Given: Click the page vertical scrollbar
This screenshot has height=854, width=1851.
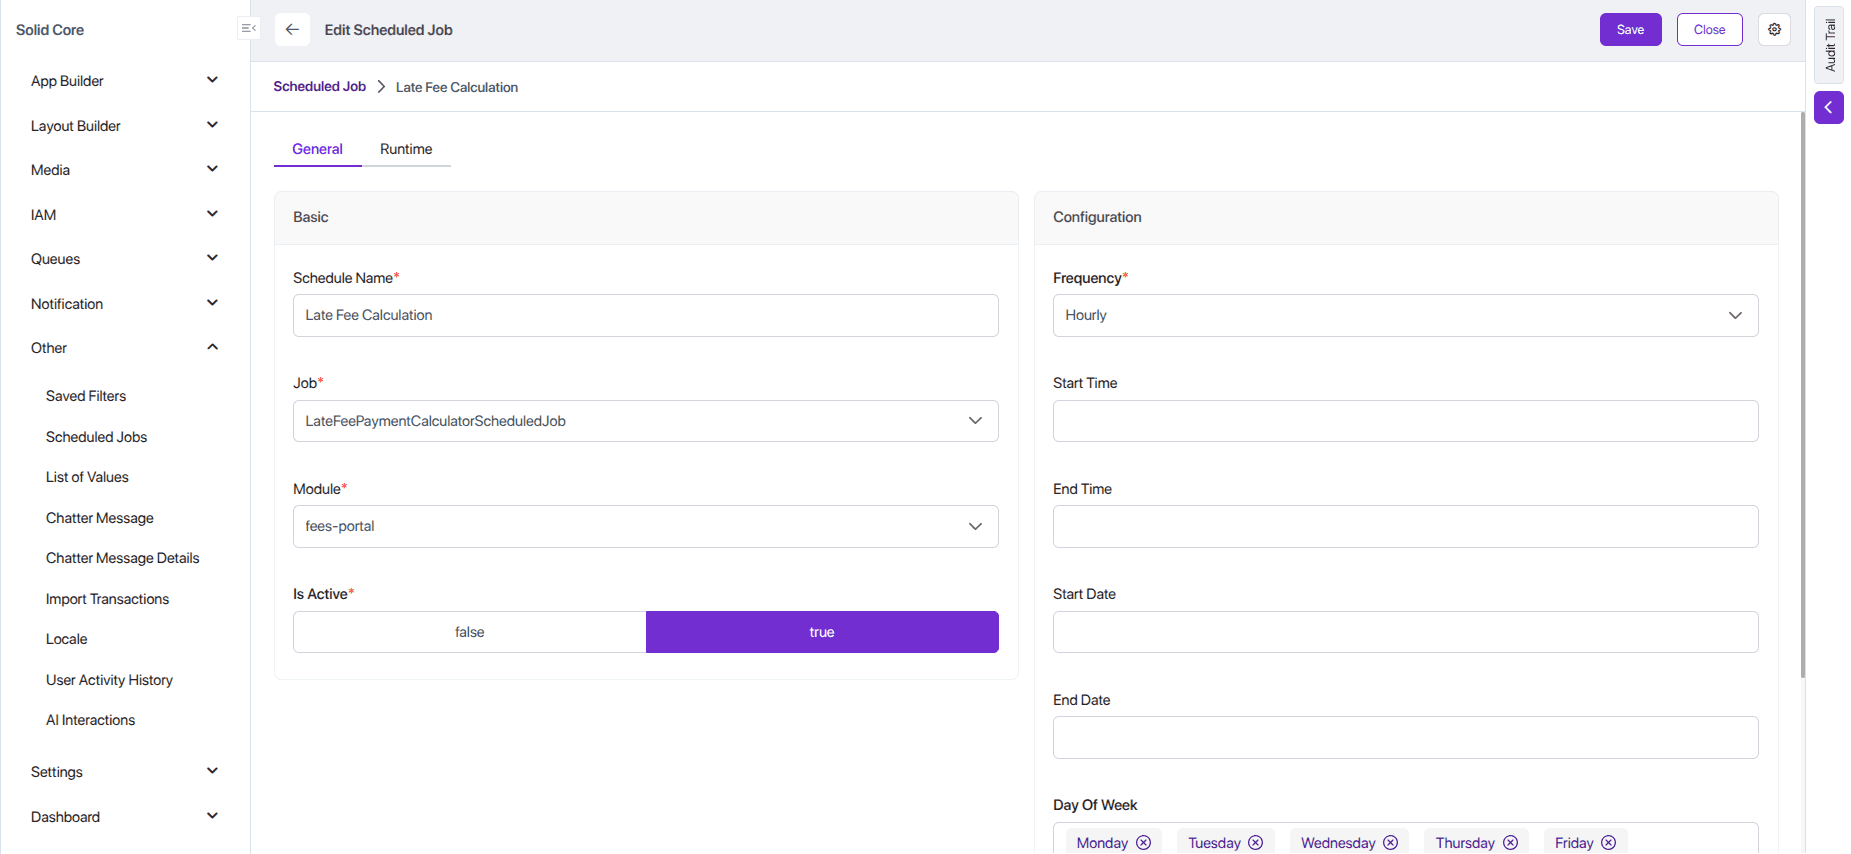Looking at the screenshot, I should click(x=1802, y=395).
